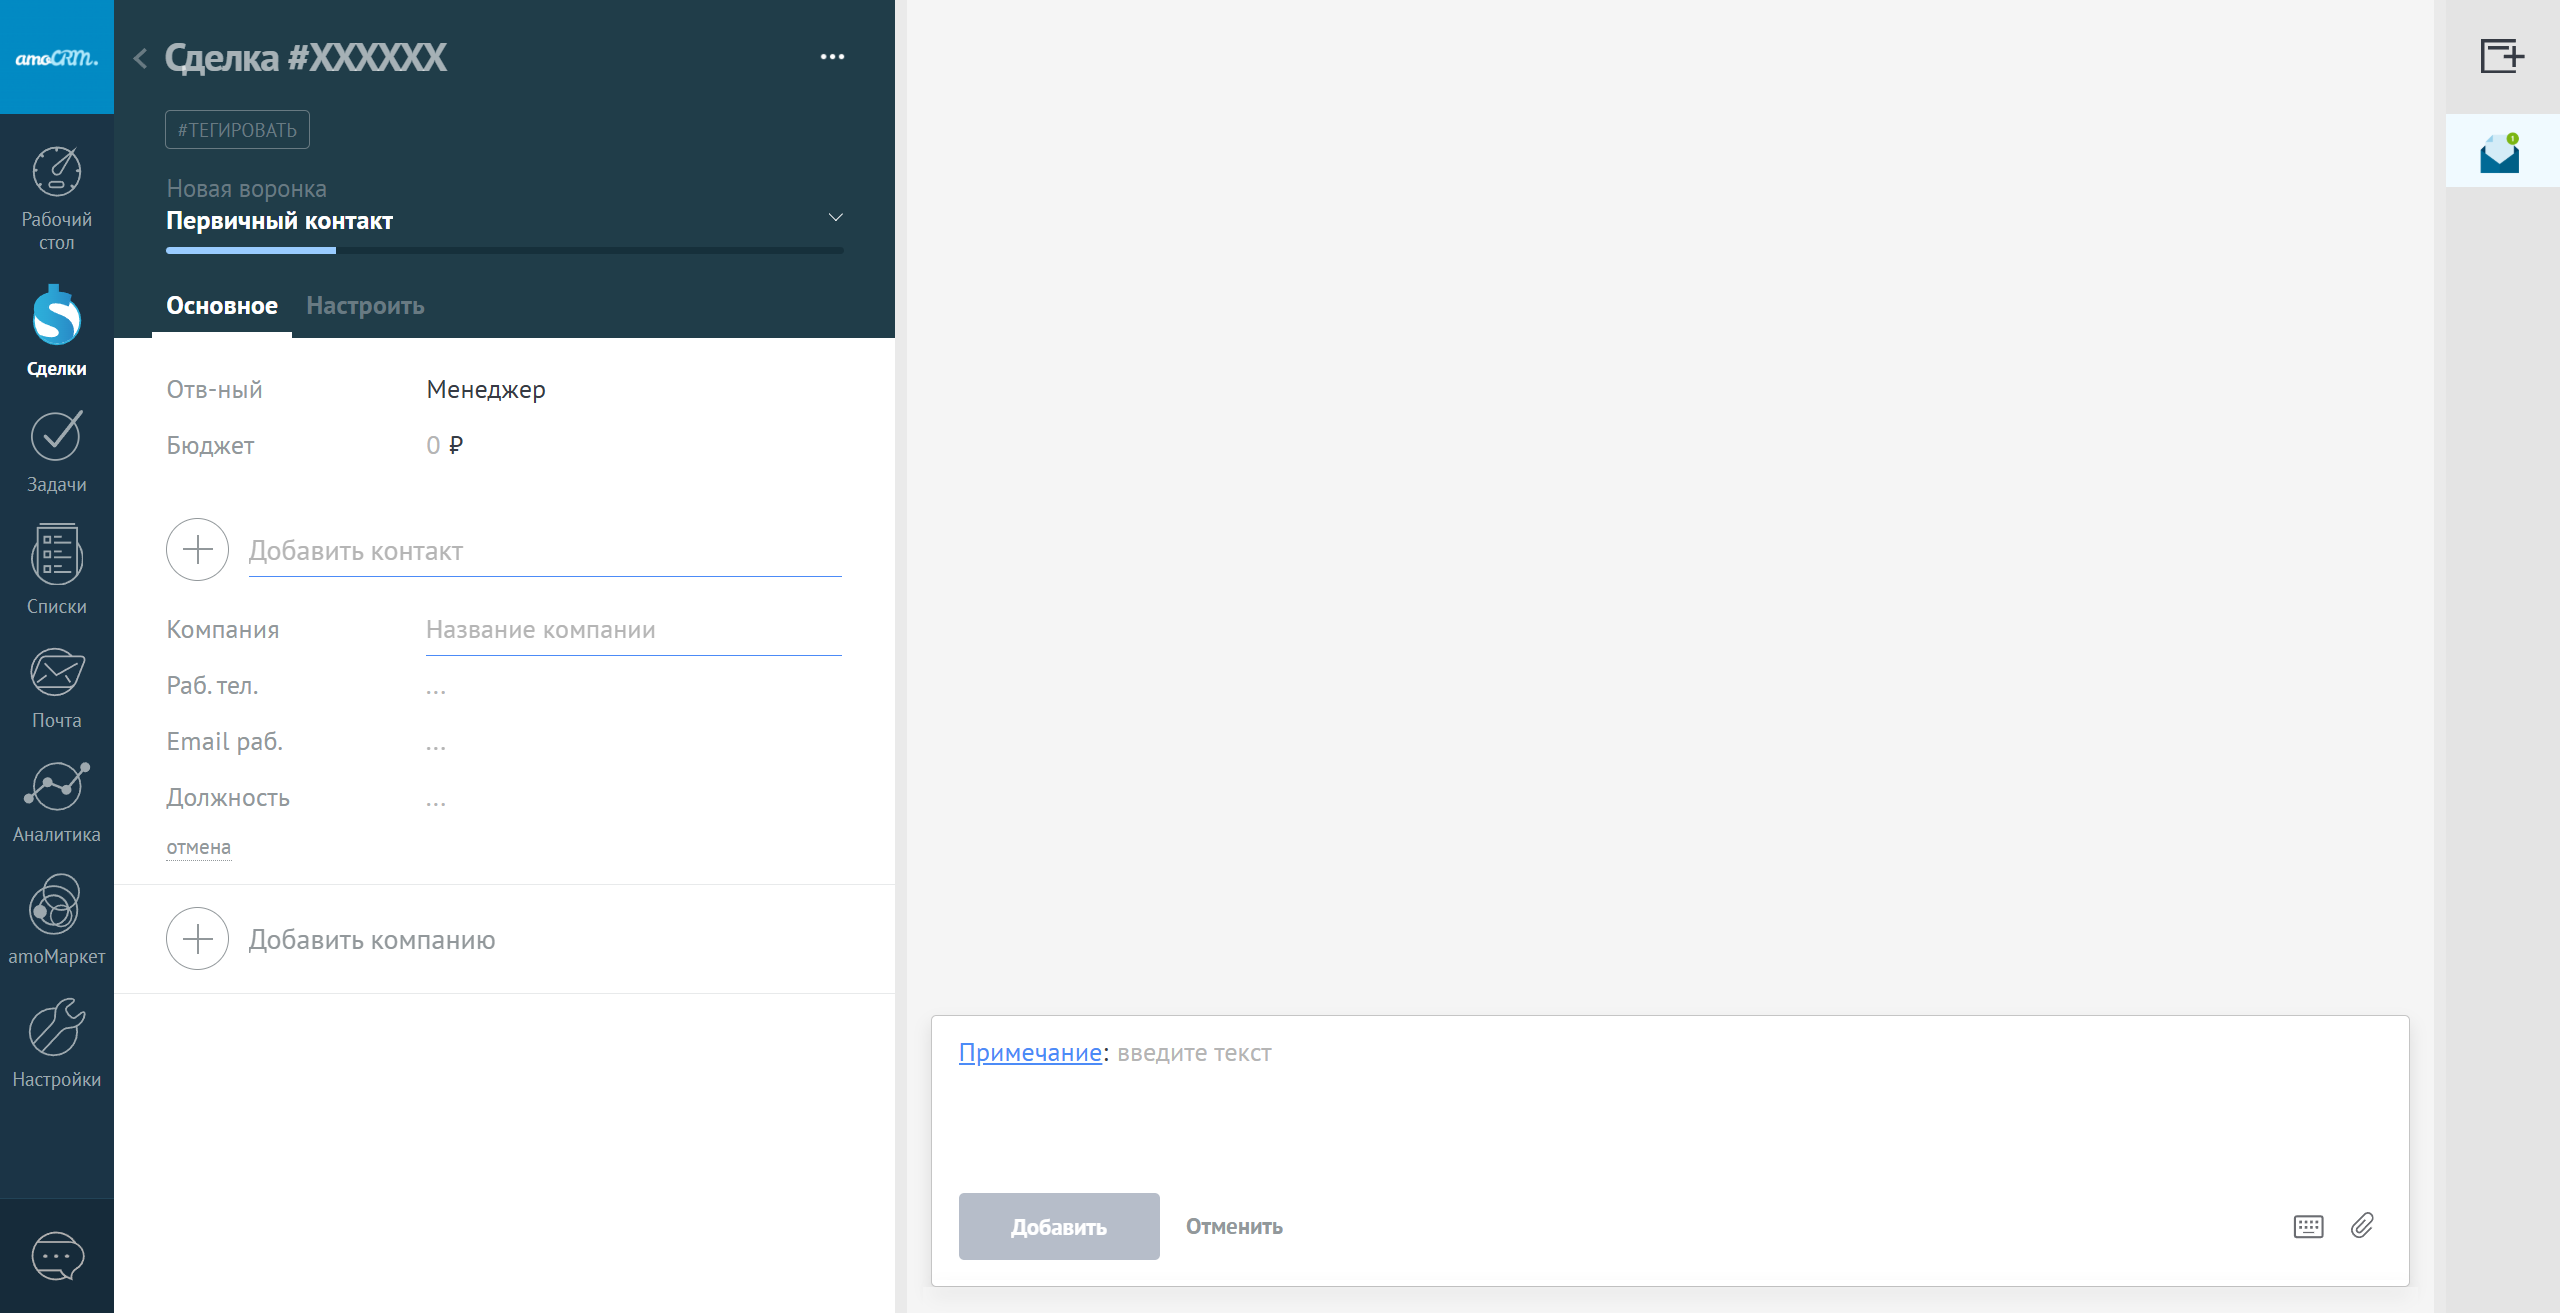This screenshot has height=1313, width=2560.
Task: Open the three-dots deal menu
Action: [832, 57]
